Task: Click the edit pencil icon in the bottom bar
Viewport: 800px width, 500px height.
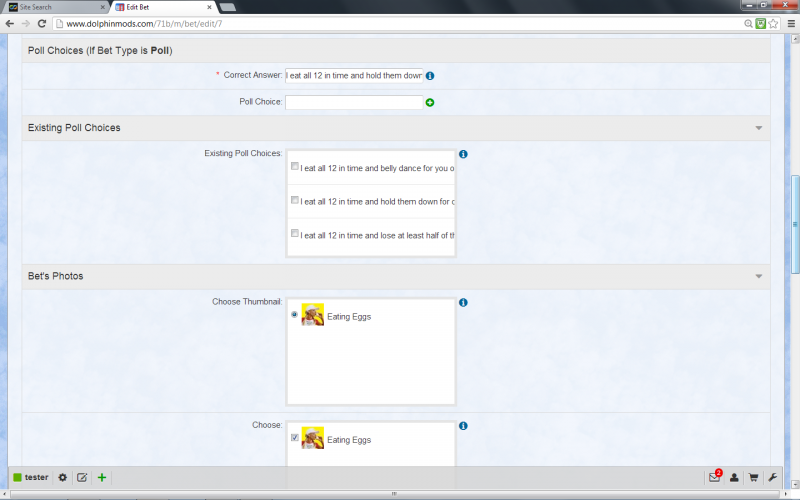Action: coord(82,478)
